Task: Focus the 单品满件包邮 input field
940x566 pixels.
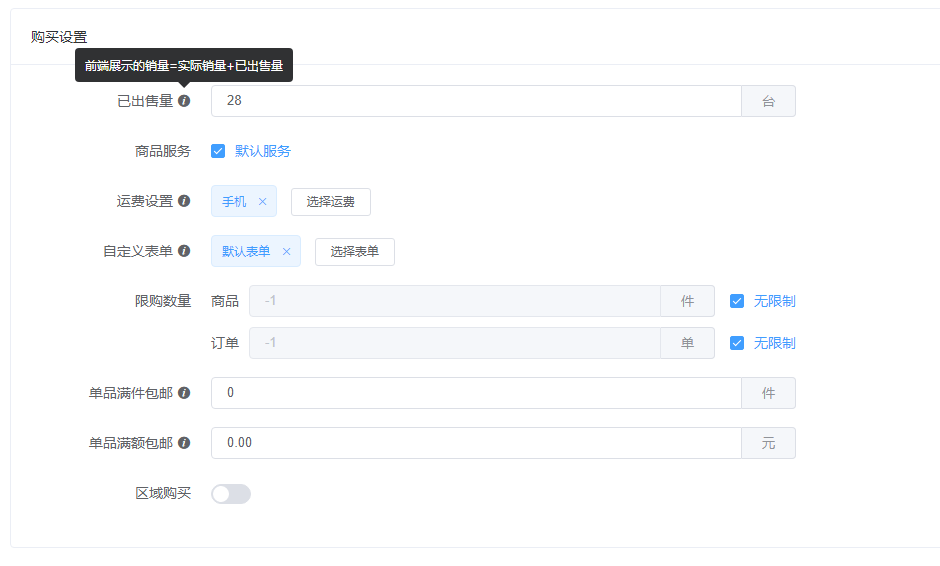Action: tap(476, 393)
